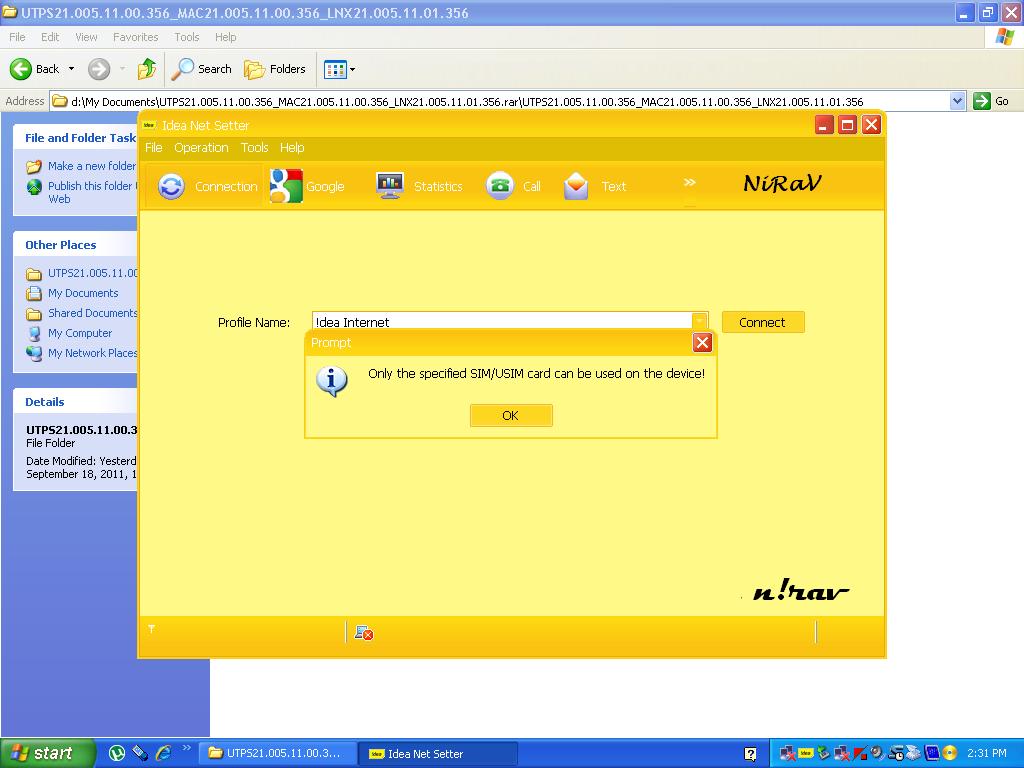Click the Call phone icon
Screen dimensions: 1024x768
500,186
